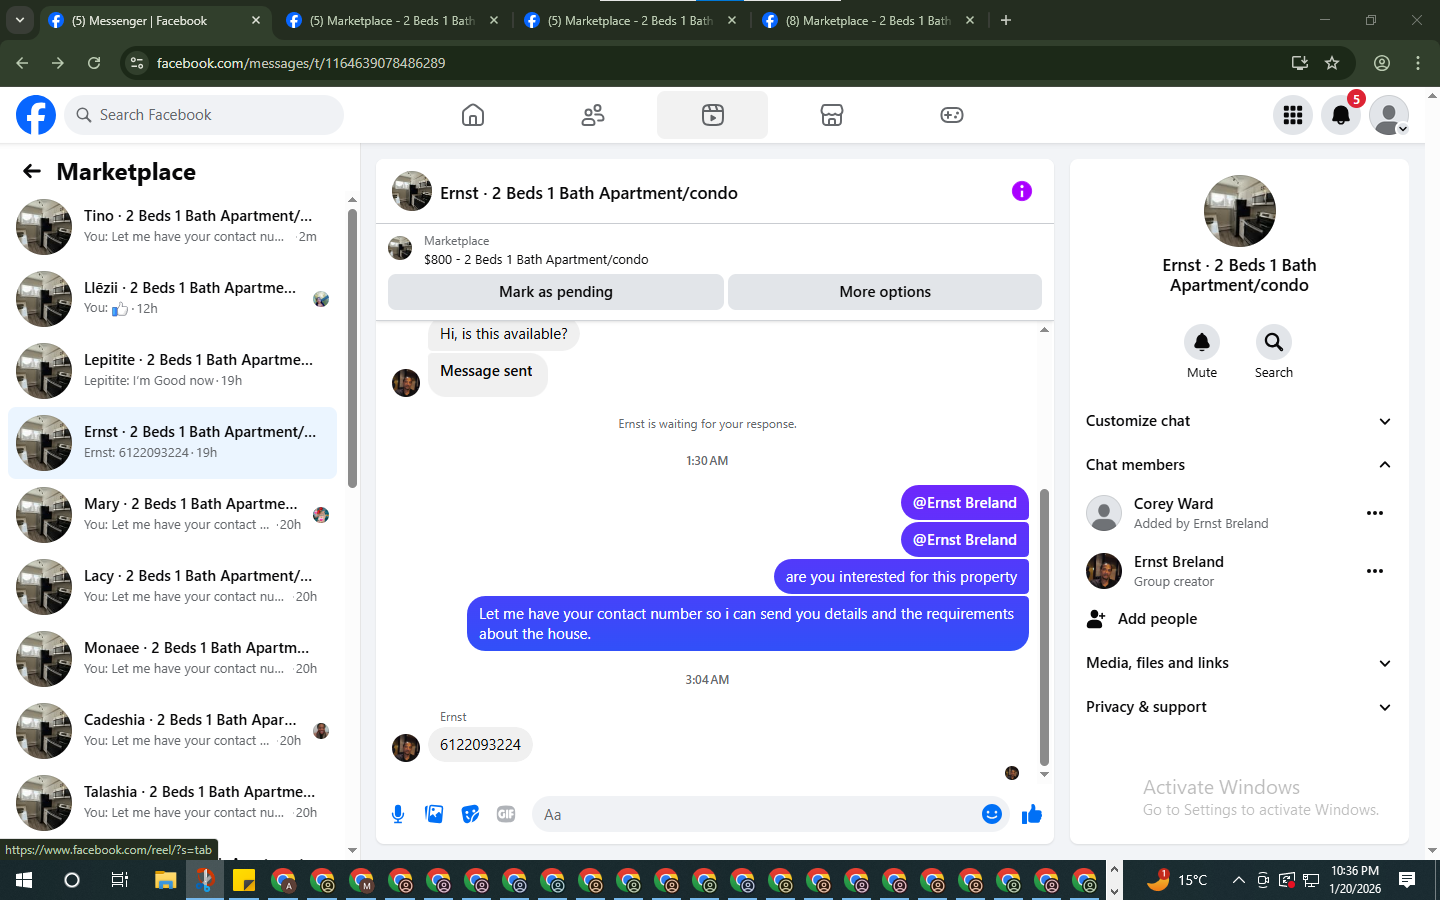
Task: Open member options for Corey Ward
Action: pos(1375,513)
